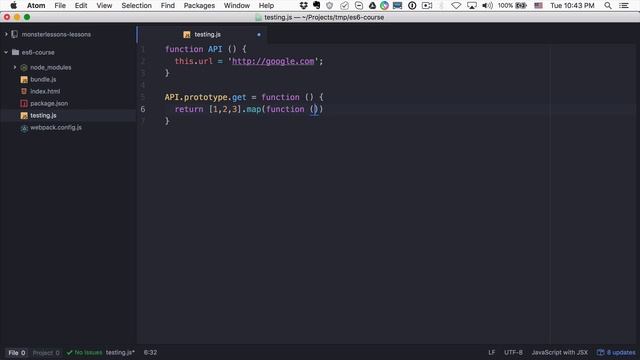640x360 pixels.
Task: Open the Selection menu
Action: coord(136,5)
